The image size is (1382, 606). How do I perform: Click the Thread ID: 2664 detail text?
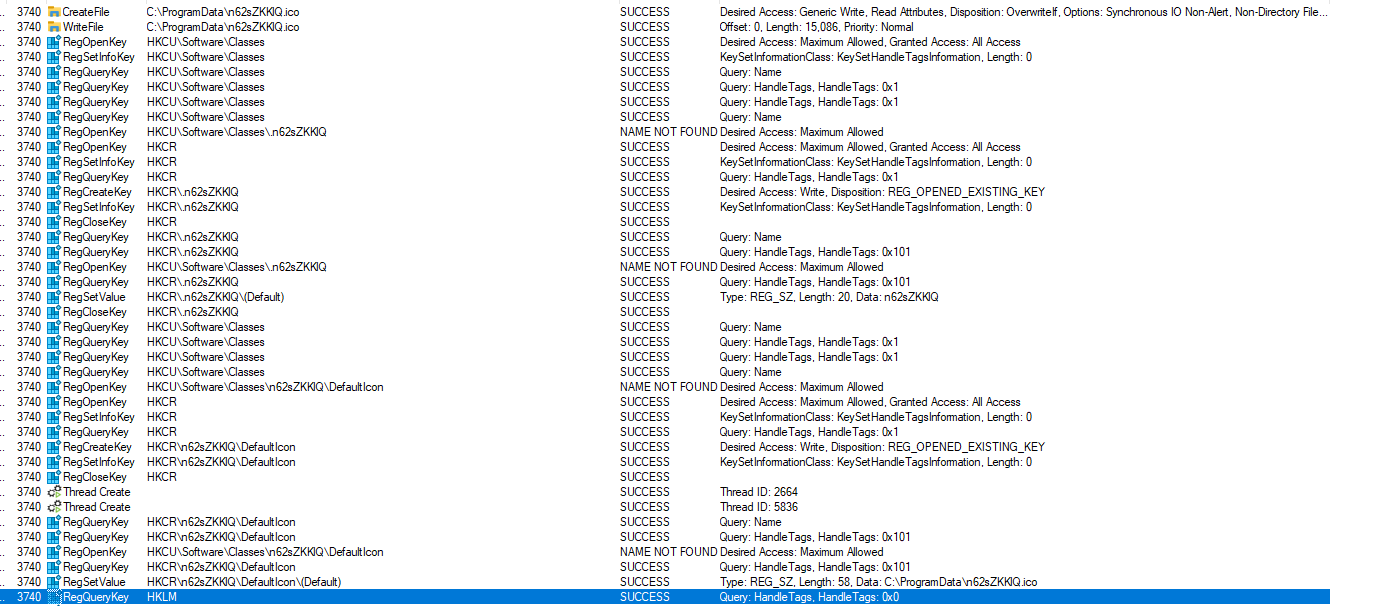click(x=758, y=492)
